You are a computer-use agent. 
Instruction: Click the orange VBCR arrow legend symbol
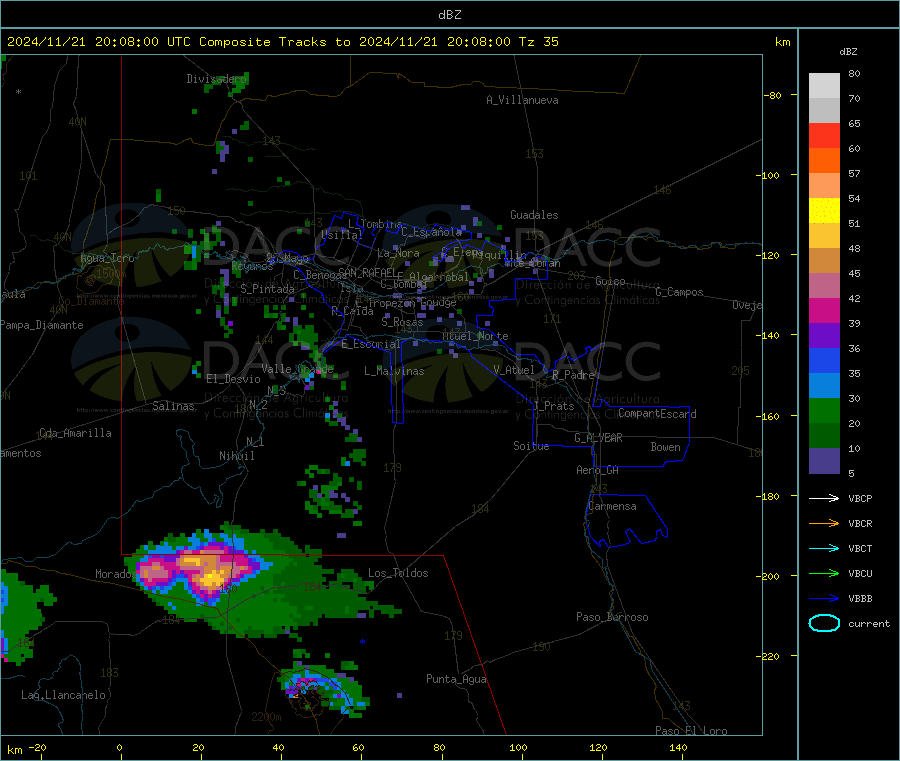point(824,523)
